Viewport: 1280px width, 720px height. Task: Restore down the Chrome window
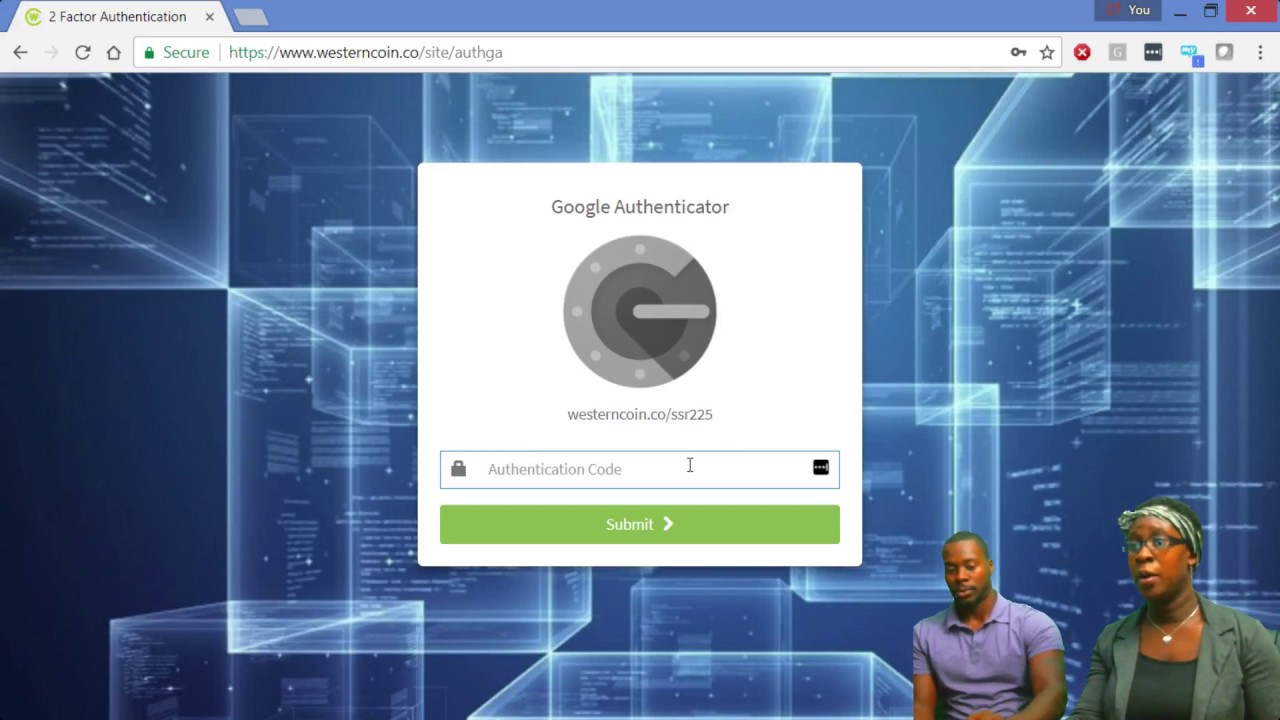pos(1210,11)
